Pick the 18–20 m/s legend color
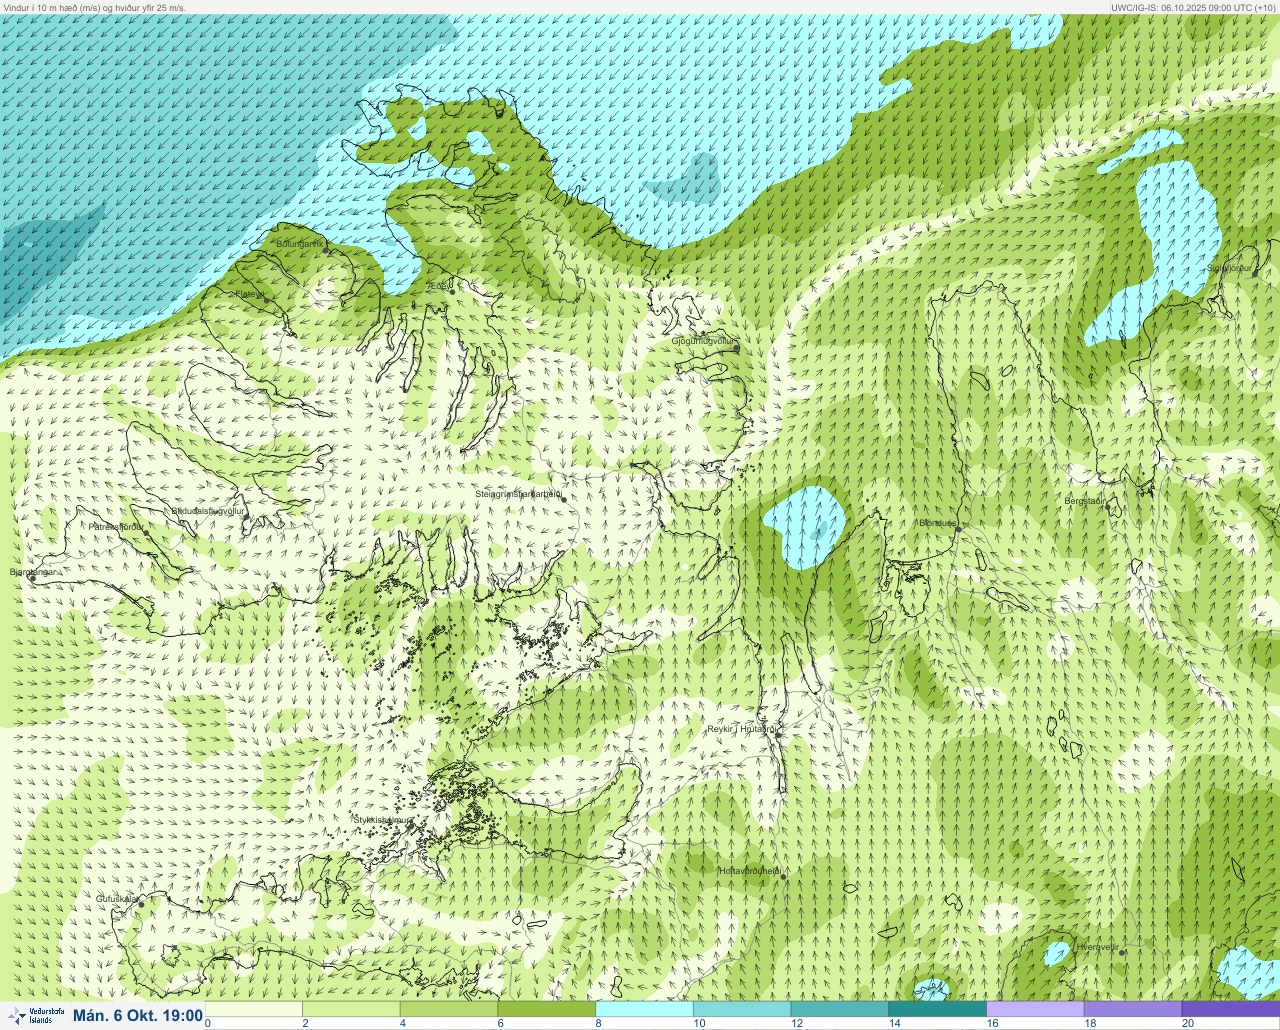1280x1030 pixels. tap(1133, 1009)
